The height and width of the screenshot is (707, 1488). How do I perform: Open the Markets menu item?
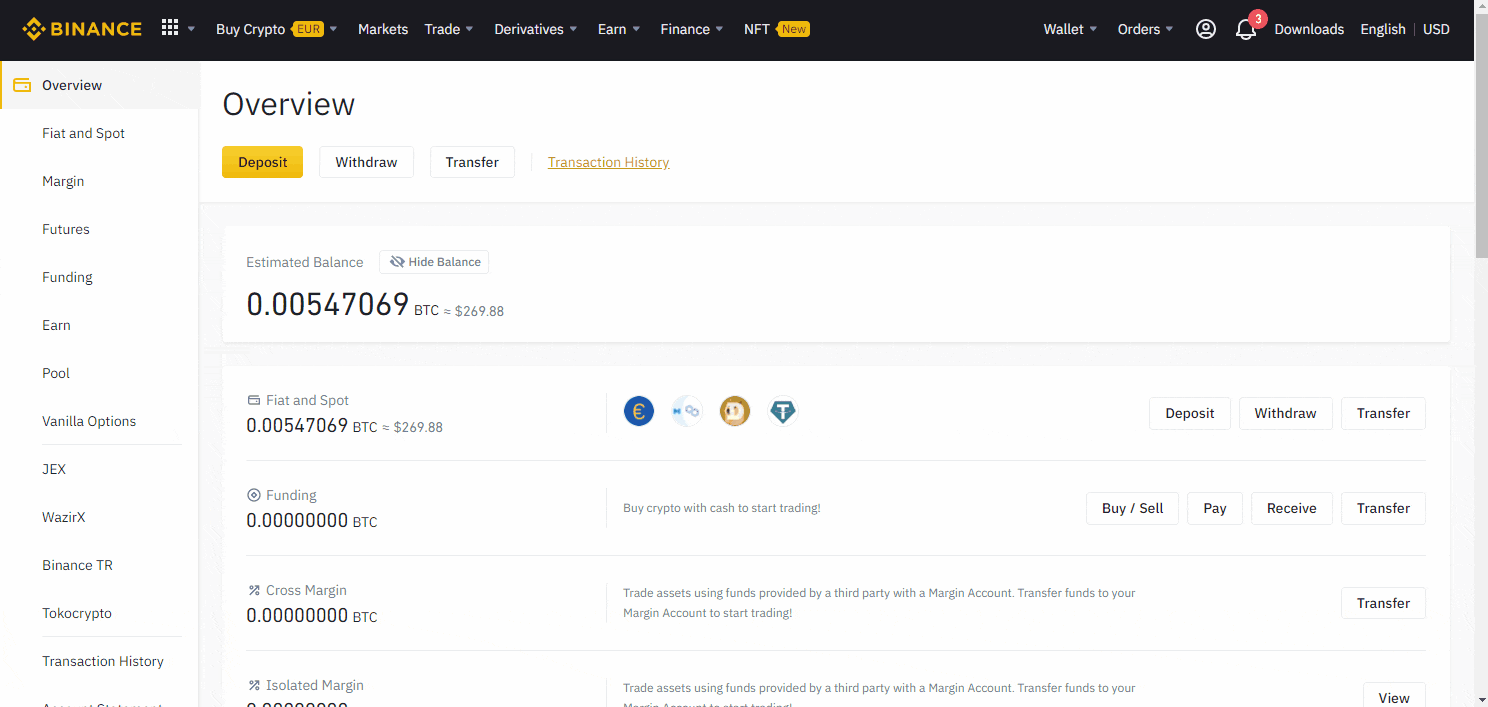click(x=383, y=29)
